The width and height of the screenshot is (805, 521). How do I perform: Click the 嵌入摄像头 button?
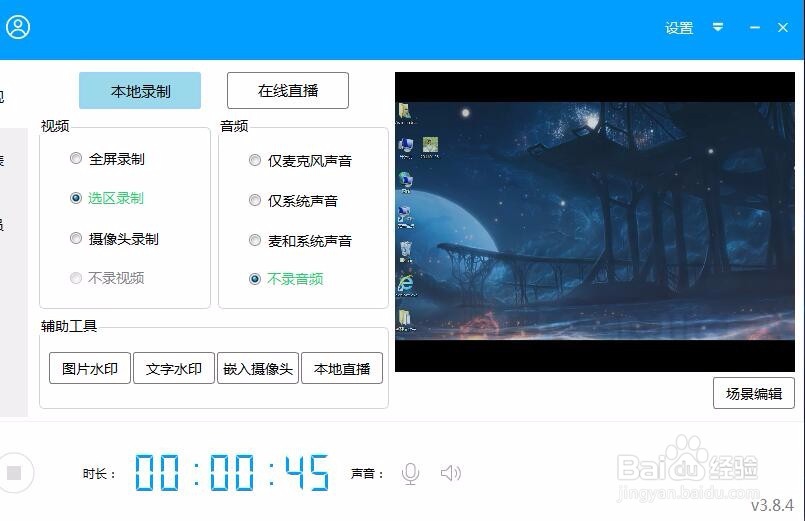point(258,368)
